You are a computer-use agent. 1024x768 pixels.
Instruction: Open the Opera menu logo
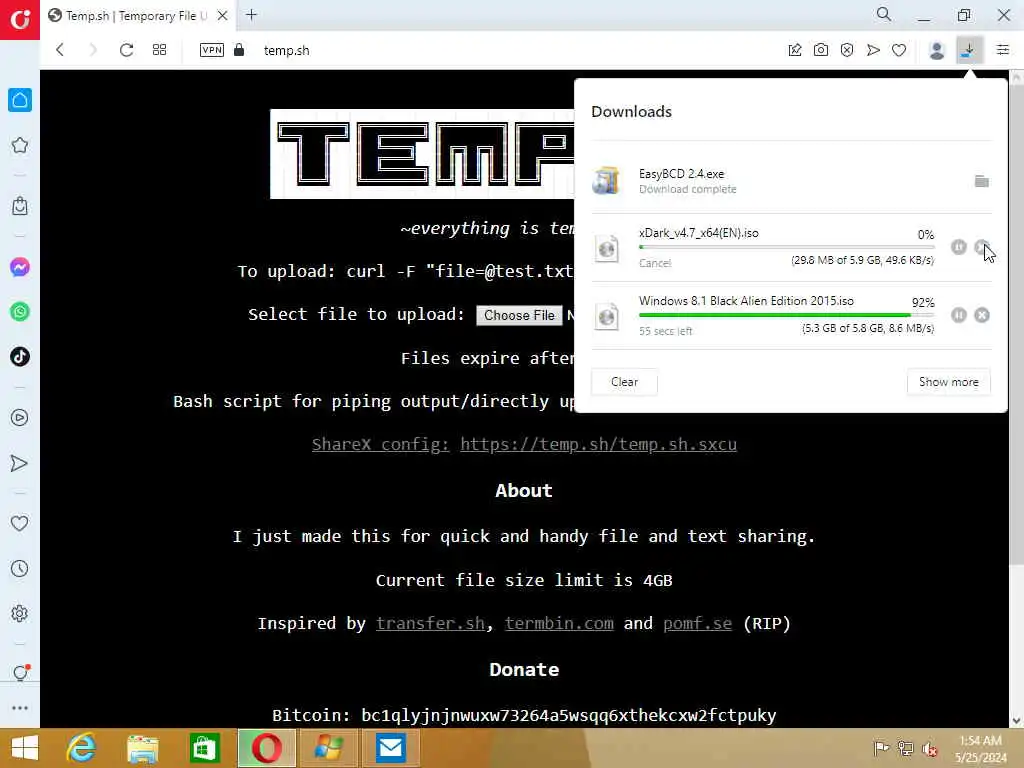pos(20,20)
